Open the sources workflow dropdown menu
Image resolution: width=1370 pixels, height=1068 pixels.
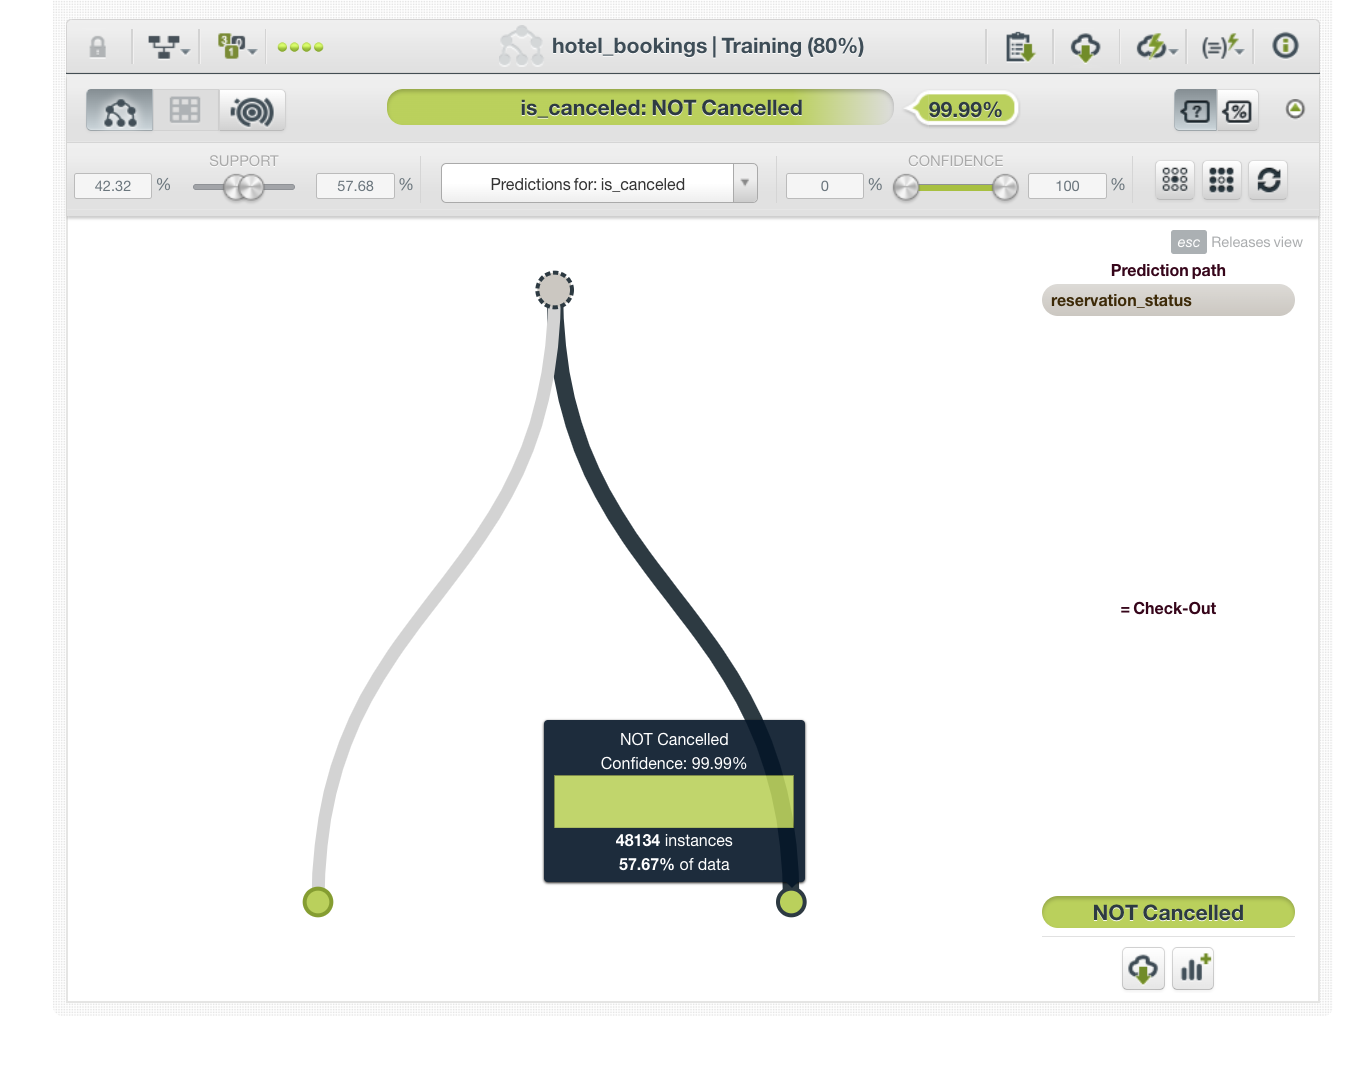(x=168, y=47)
